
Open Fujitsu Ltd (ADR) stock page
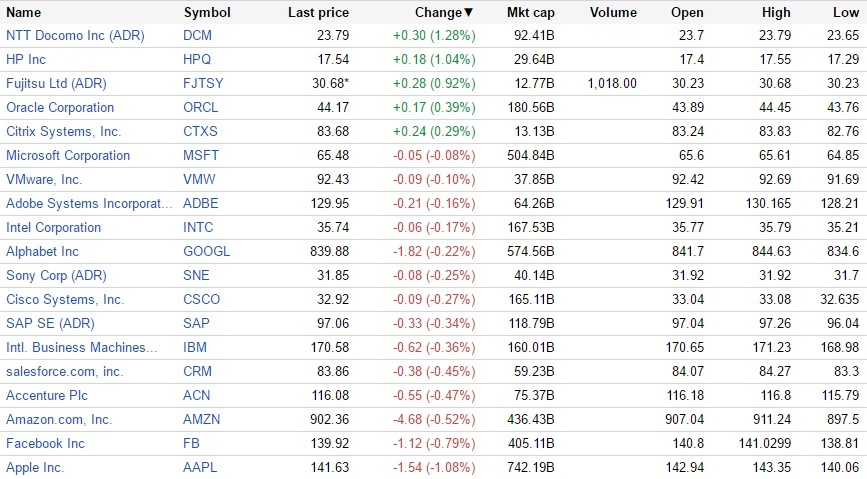[56, 84]
